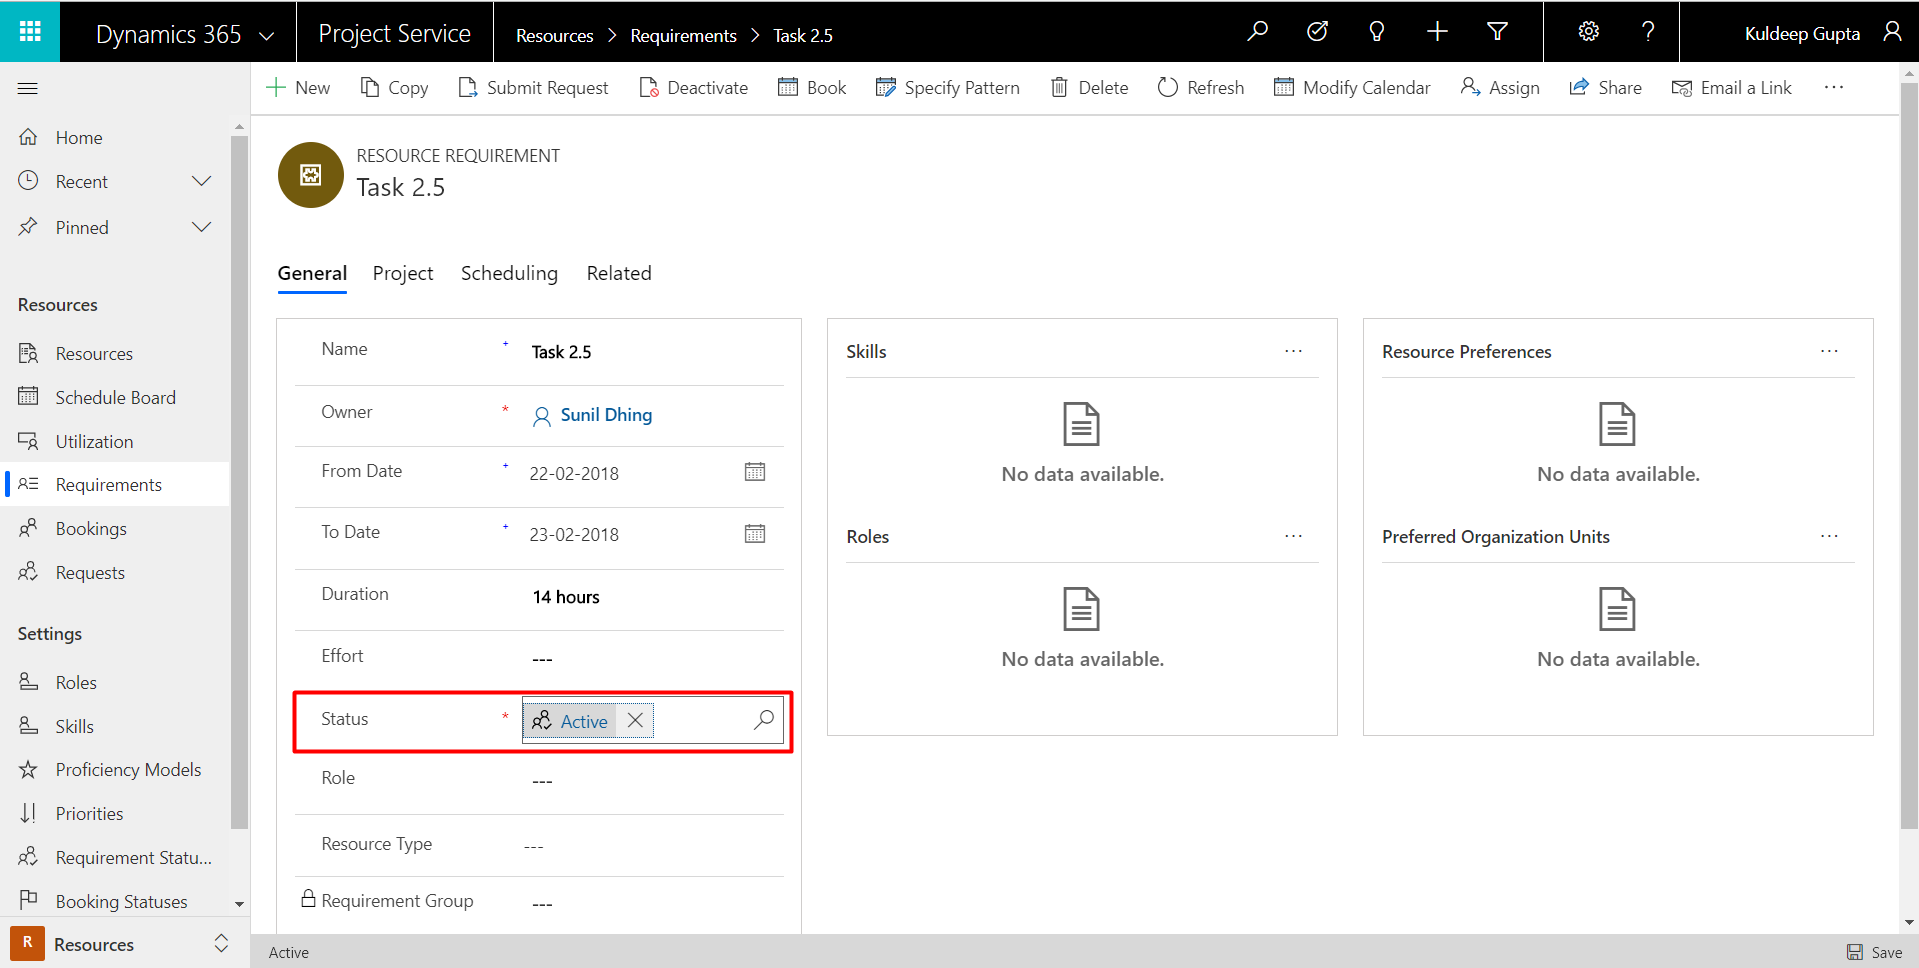
Task: Remove the Active status value
Action: (x=635, y=720)
